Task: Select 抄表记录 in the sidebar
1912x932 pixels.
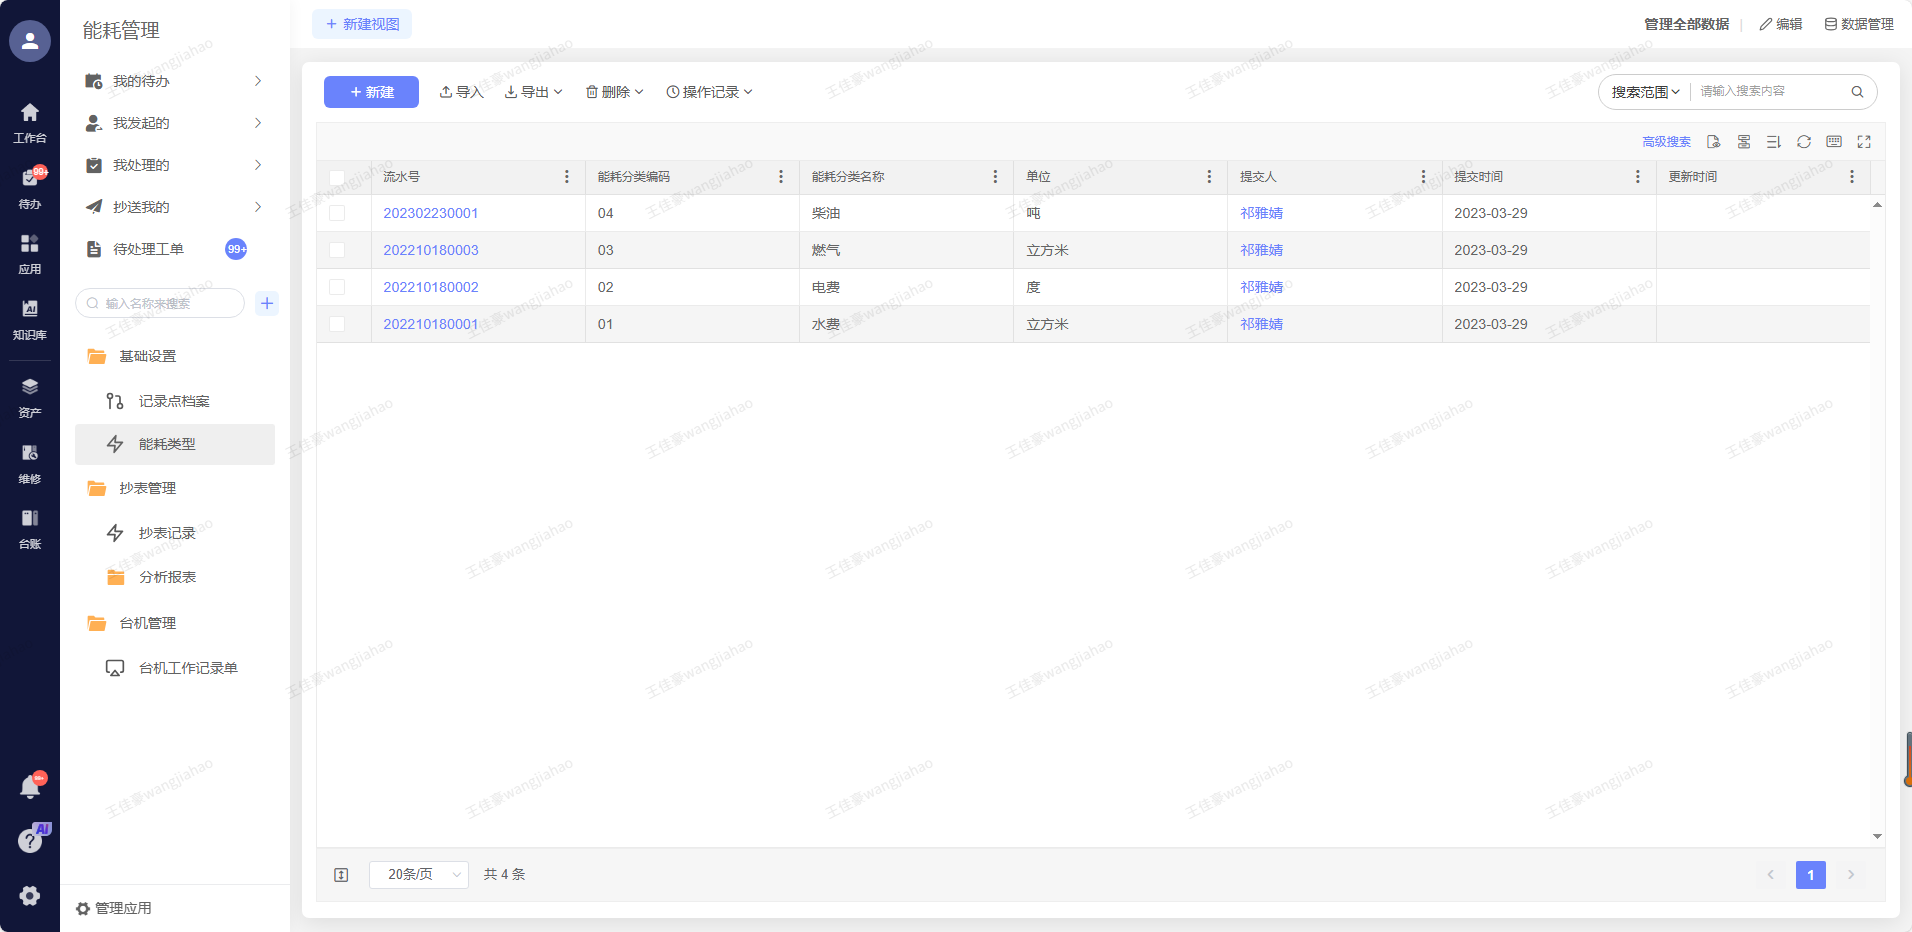Action: point(167,533)
